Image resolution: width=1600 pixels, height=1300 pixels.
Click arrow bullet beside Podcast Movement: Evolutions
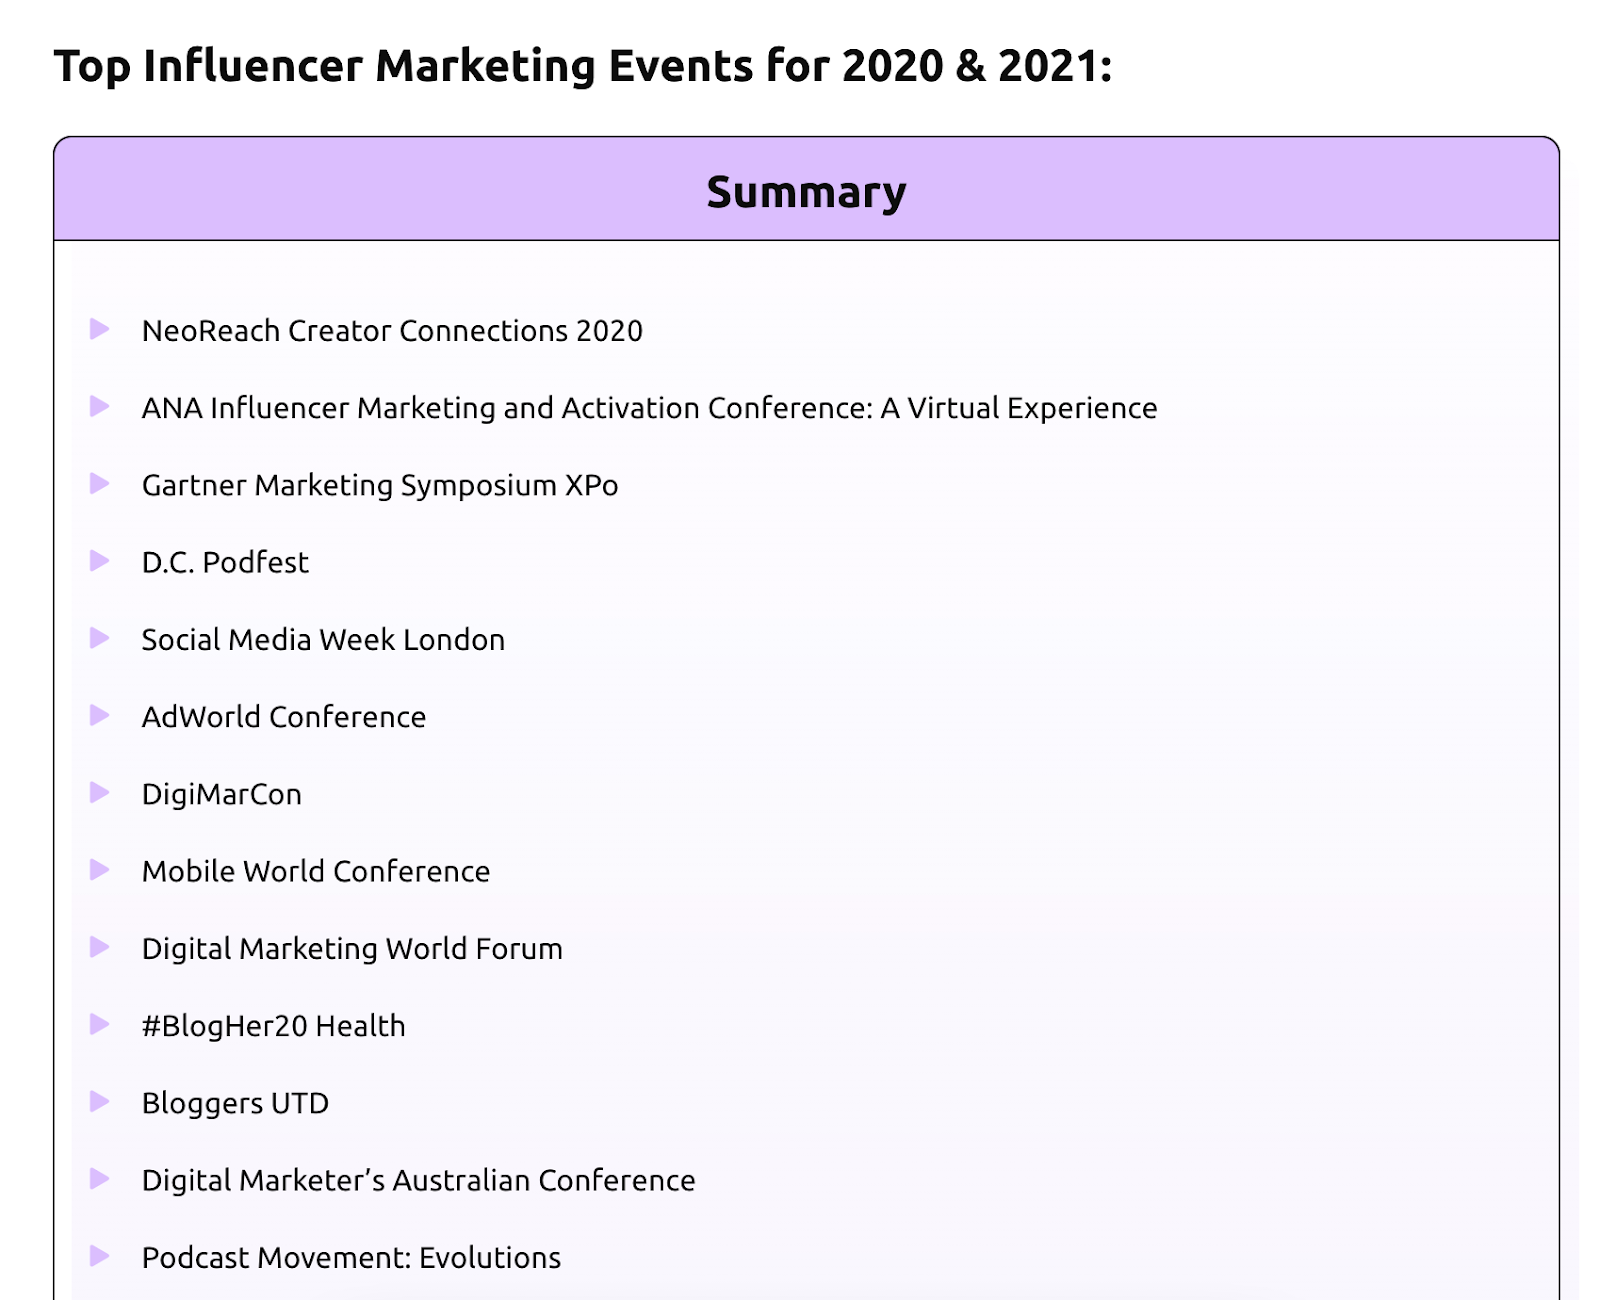click(99, 1255)
